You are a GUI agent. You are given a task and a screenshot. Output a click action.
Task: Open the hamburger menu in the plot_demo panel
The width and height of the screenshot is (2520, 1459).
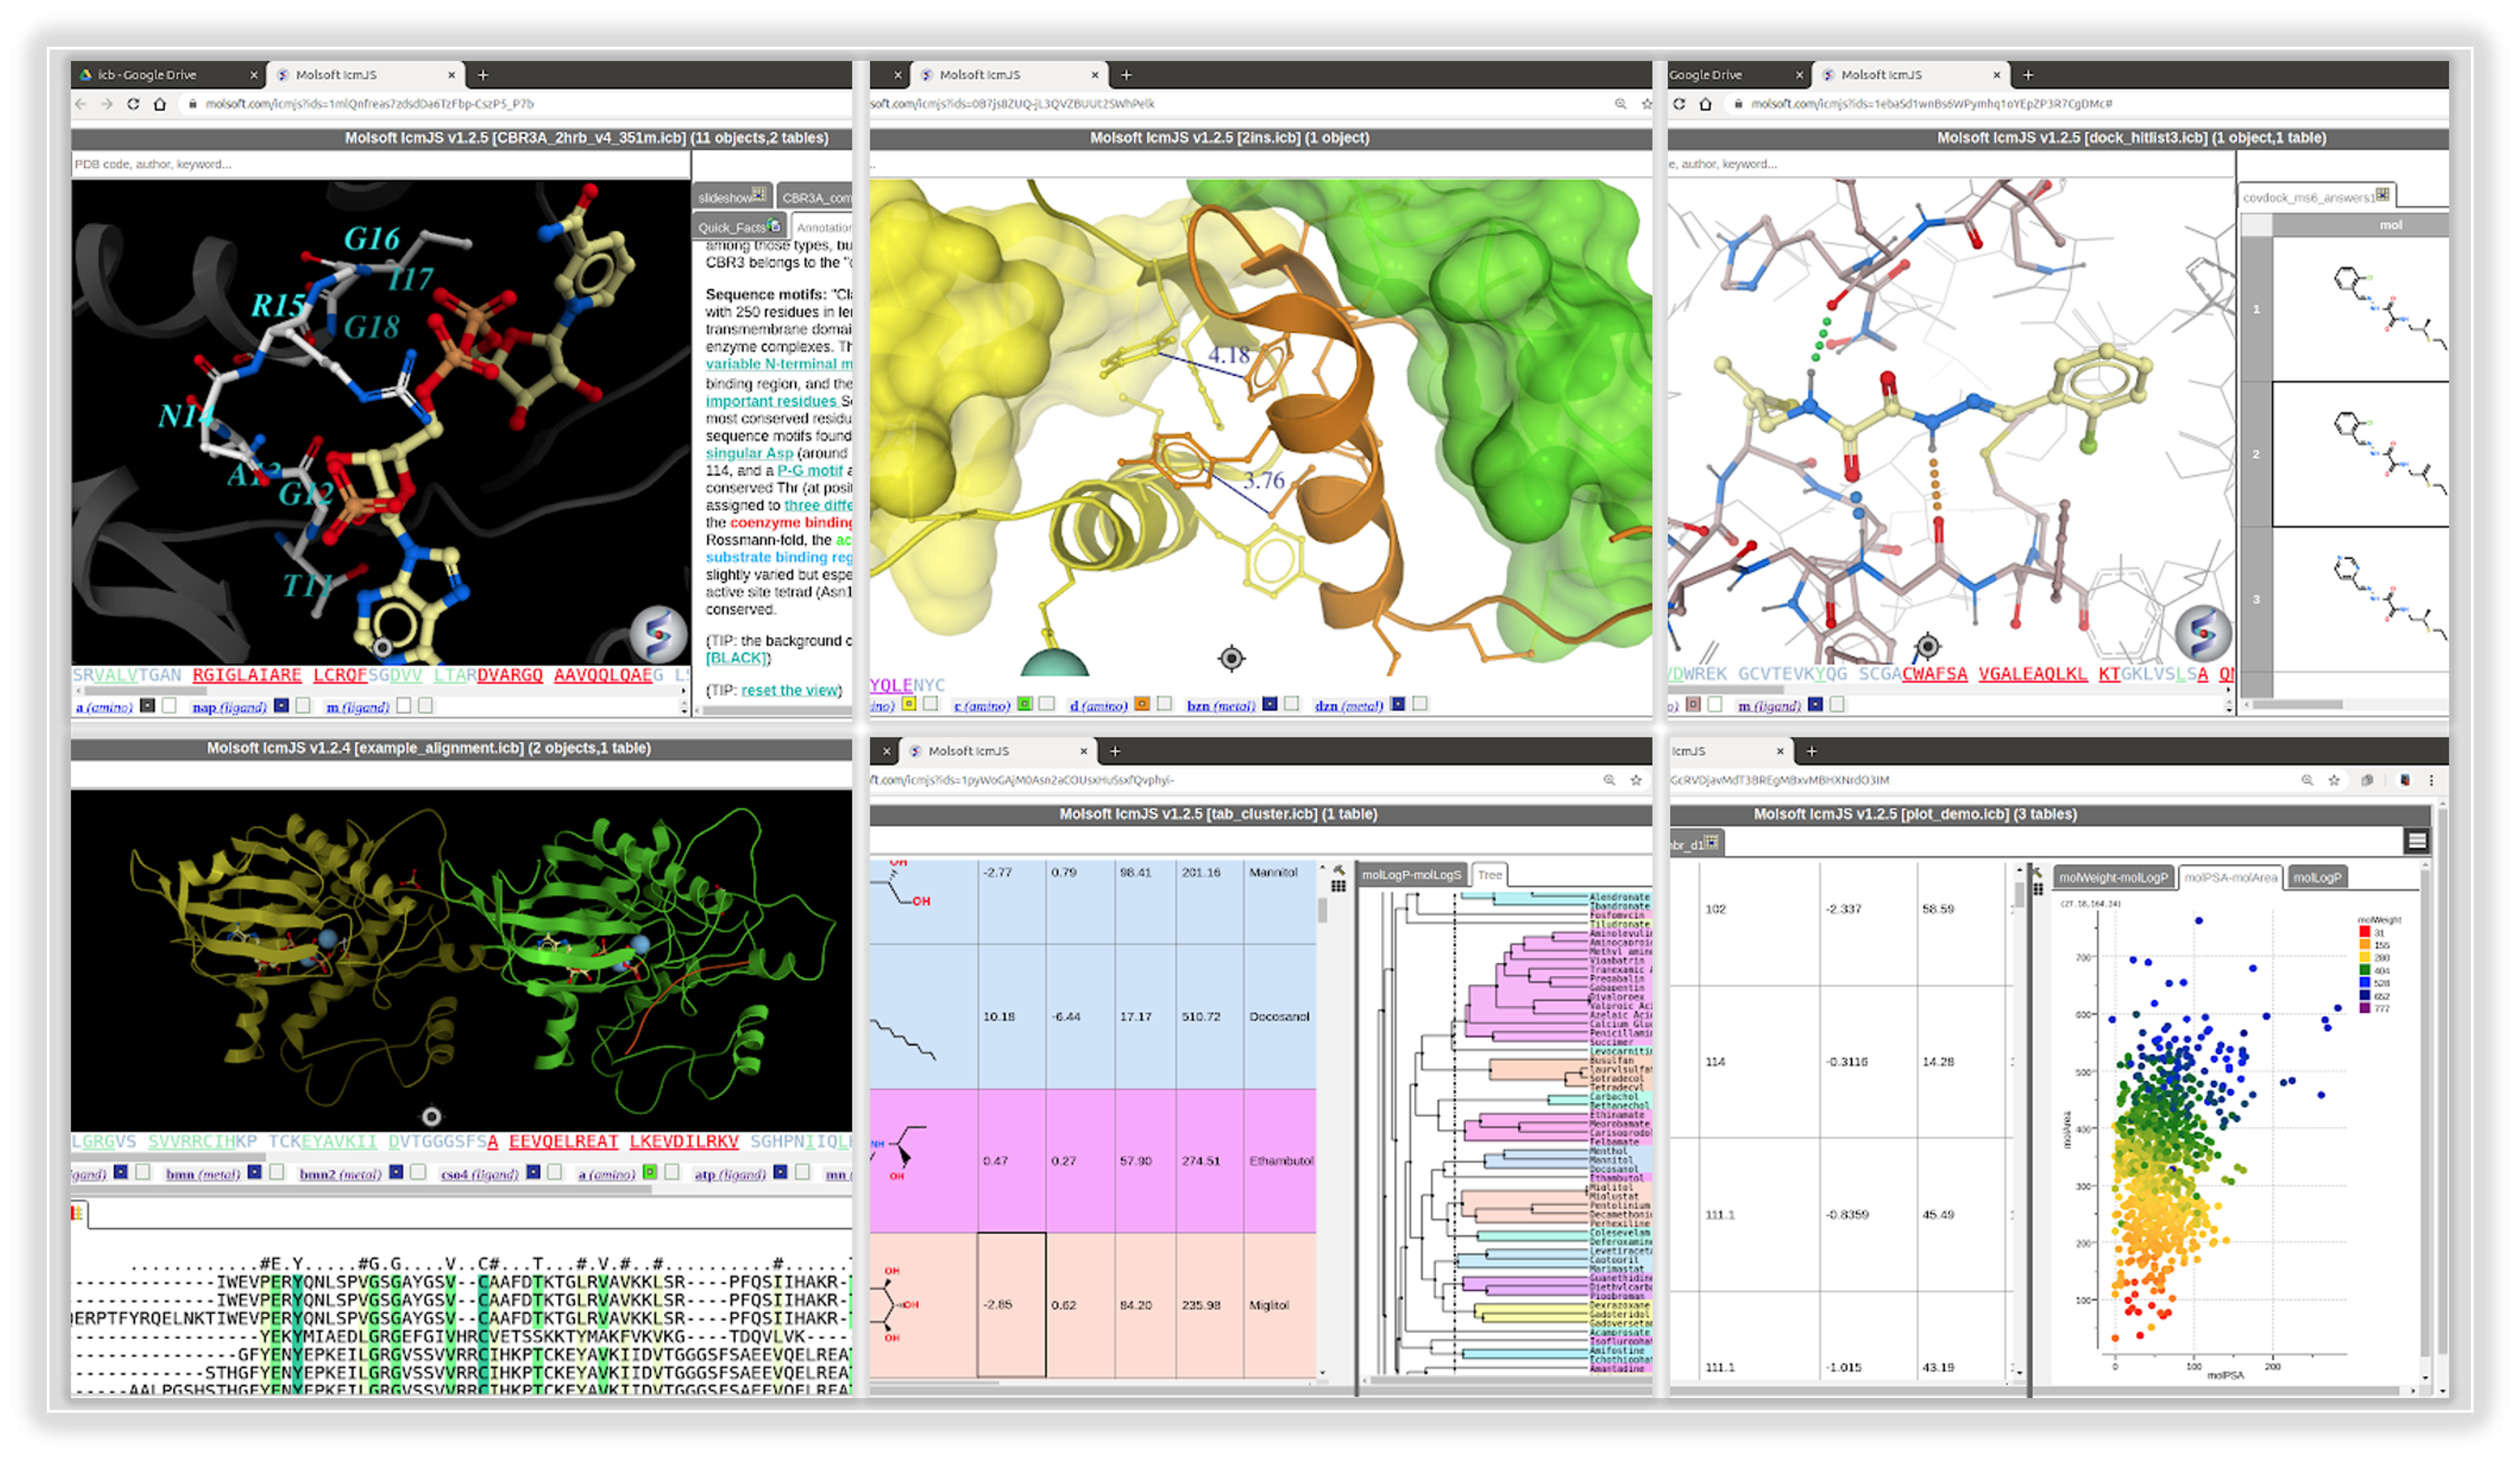tap(2416, 841)
